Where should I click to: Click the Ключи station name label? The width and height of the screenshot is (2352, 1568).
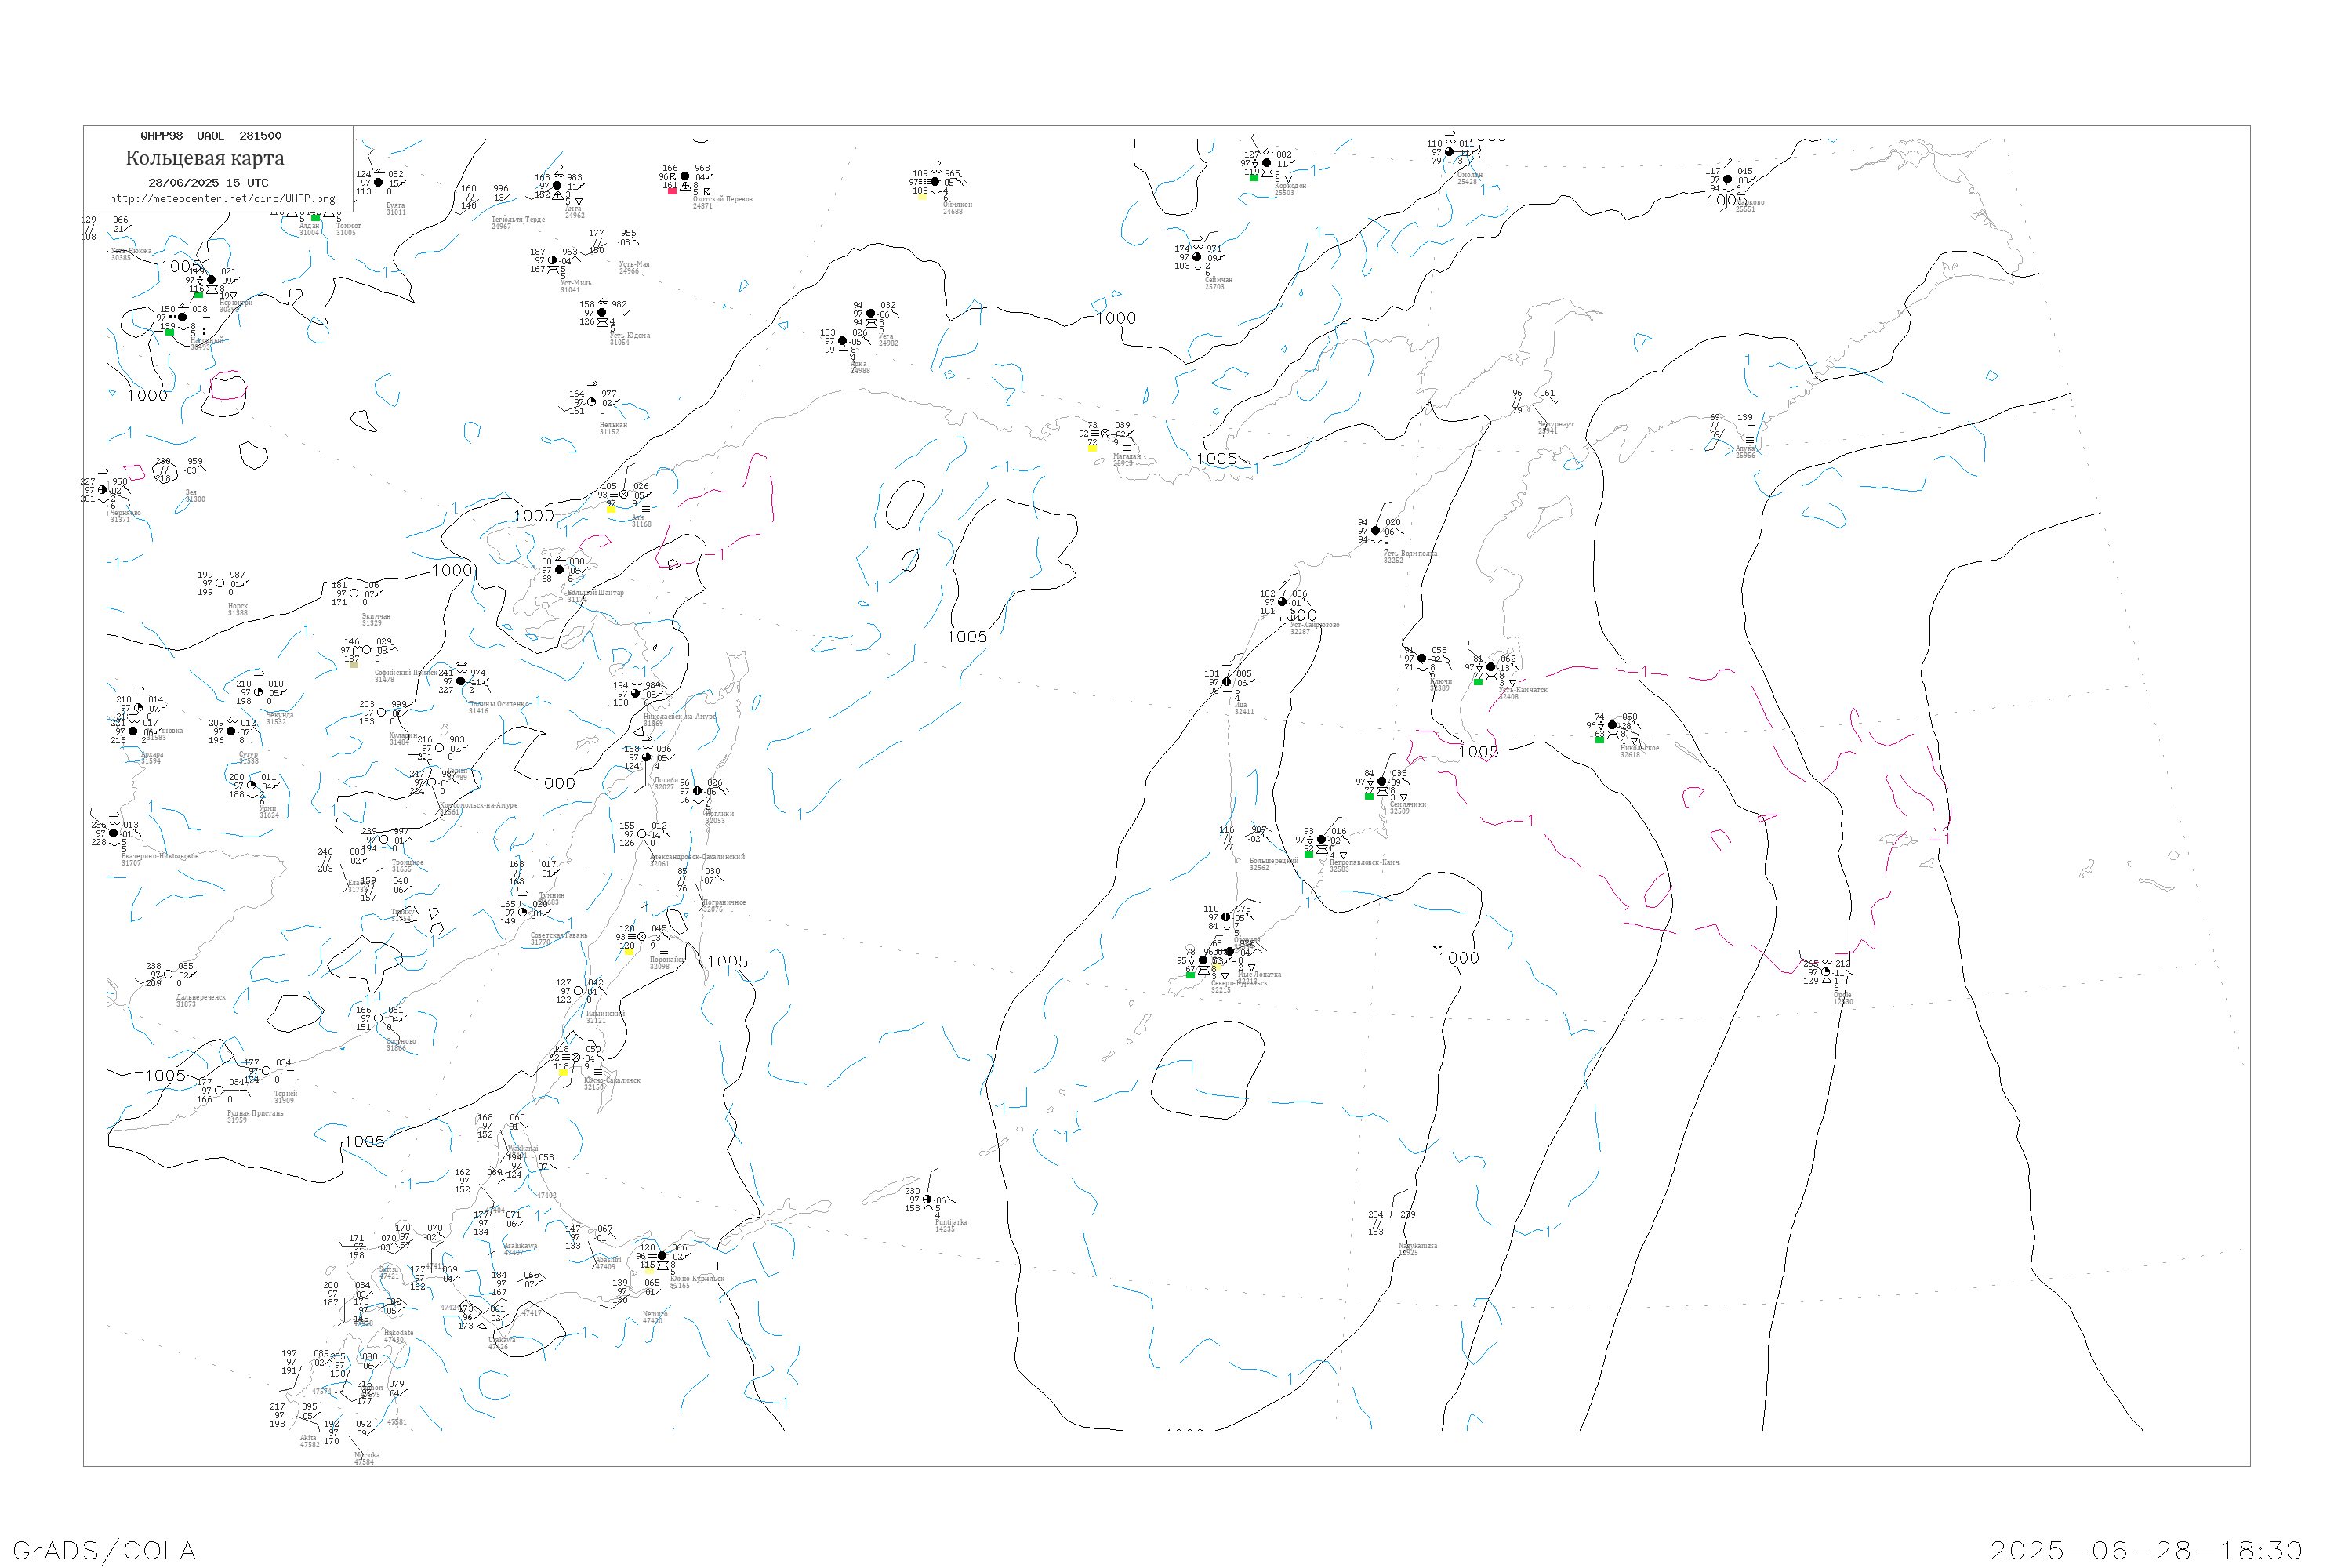coord(1440,682)
